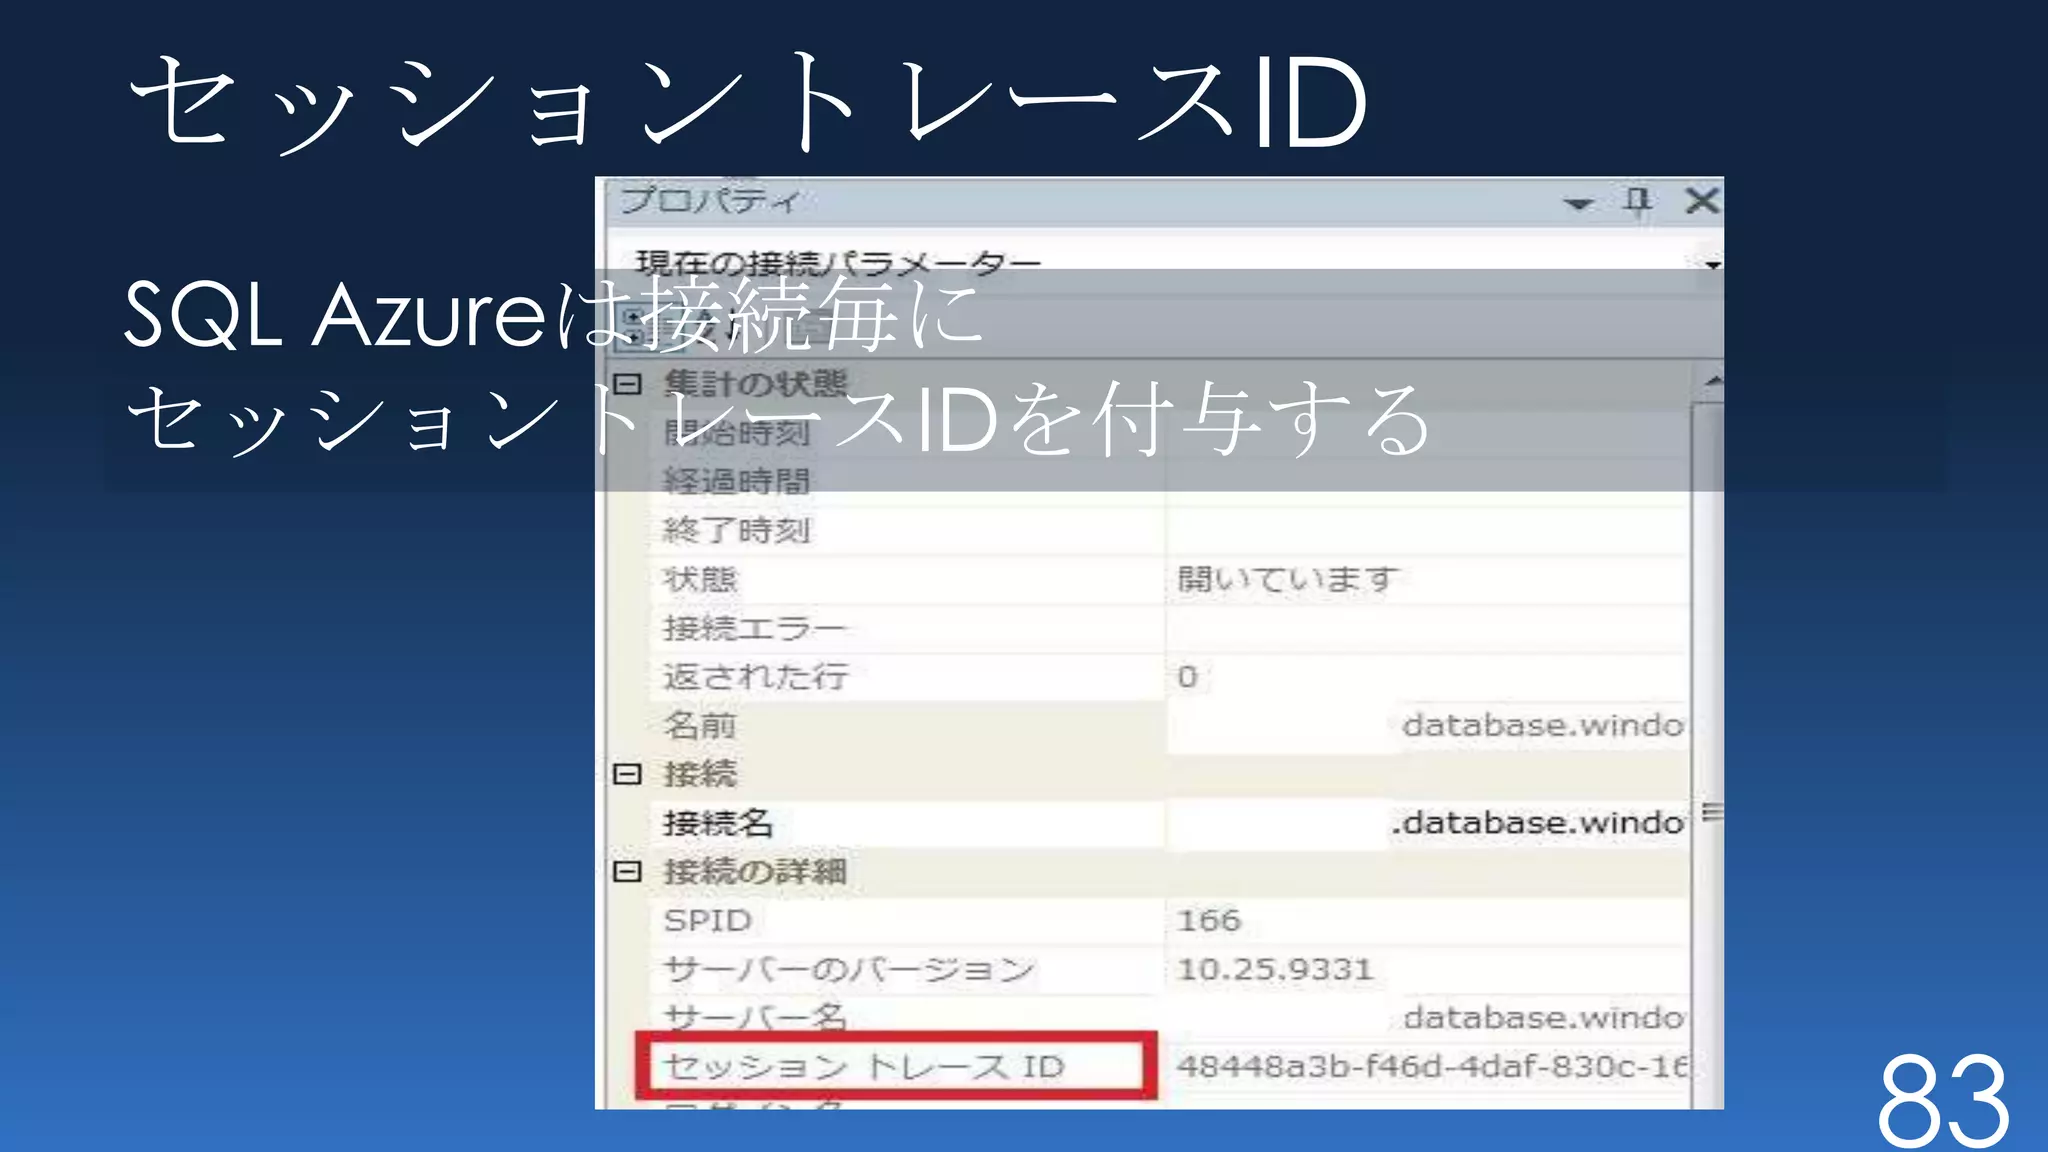Select the 接続名 property label

coord(718,823)
